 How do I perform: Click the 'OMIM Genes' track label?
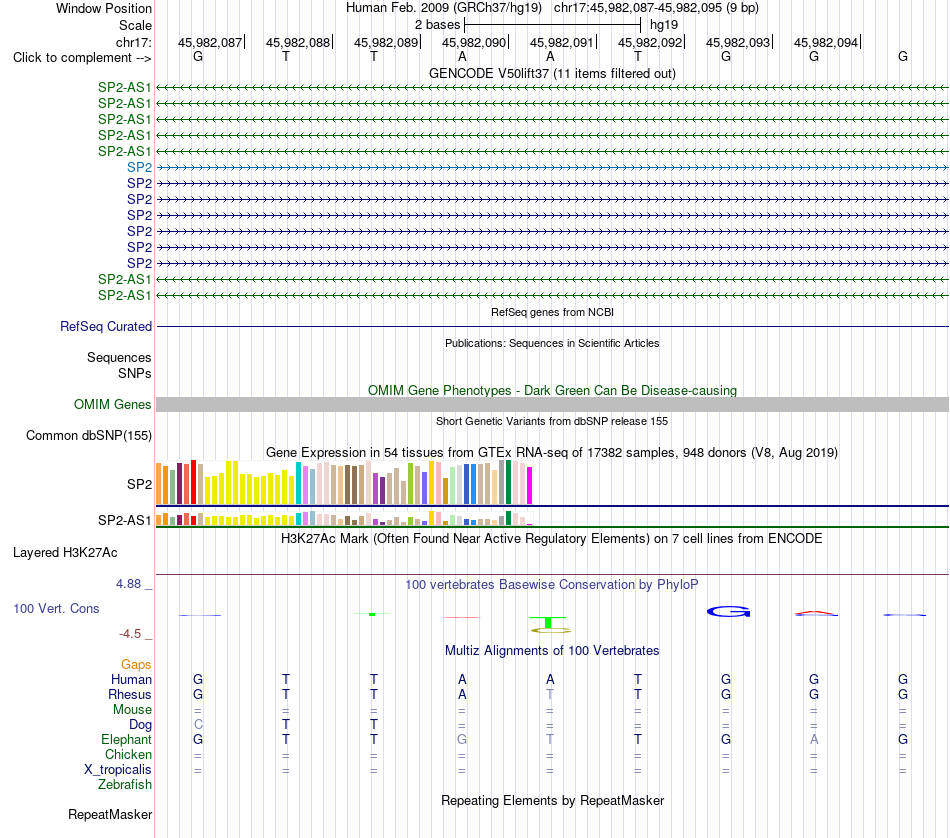tap(112, 404)
